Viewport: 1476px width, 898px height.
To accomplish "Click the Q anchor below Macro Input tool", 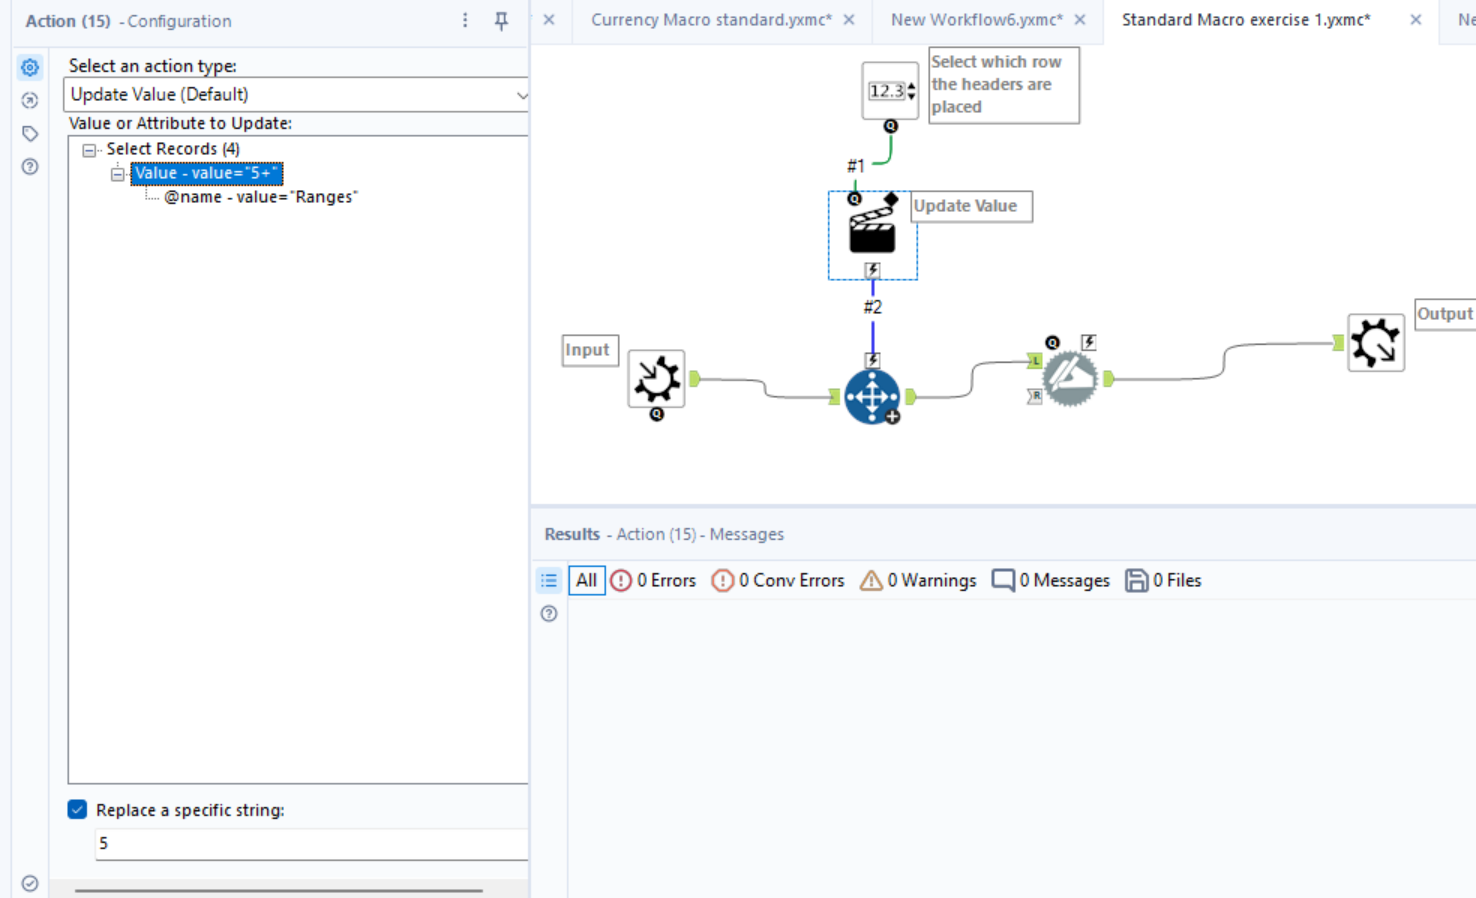I will 657,414.
